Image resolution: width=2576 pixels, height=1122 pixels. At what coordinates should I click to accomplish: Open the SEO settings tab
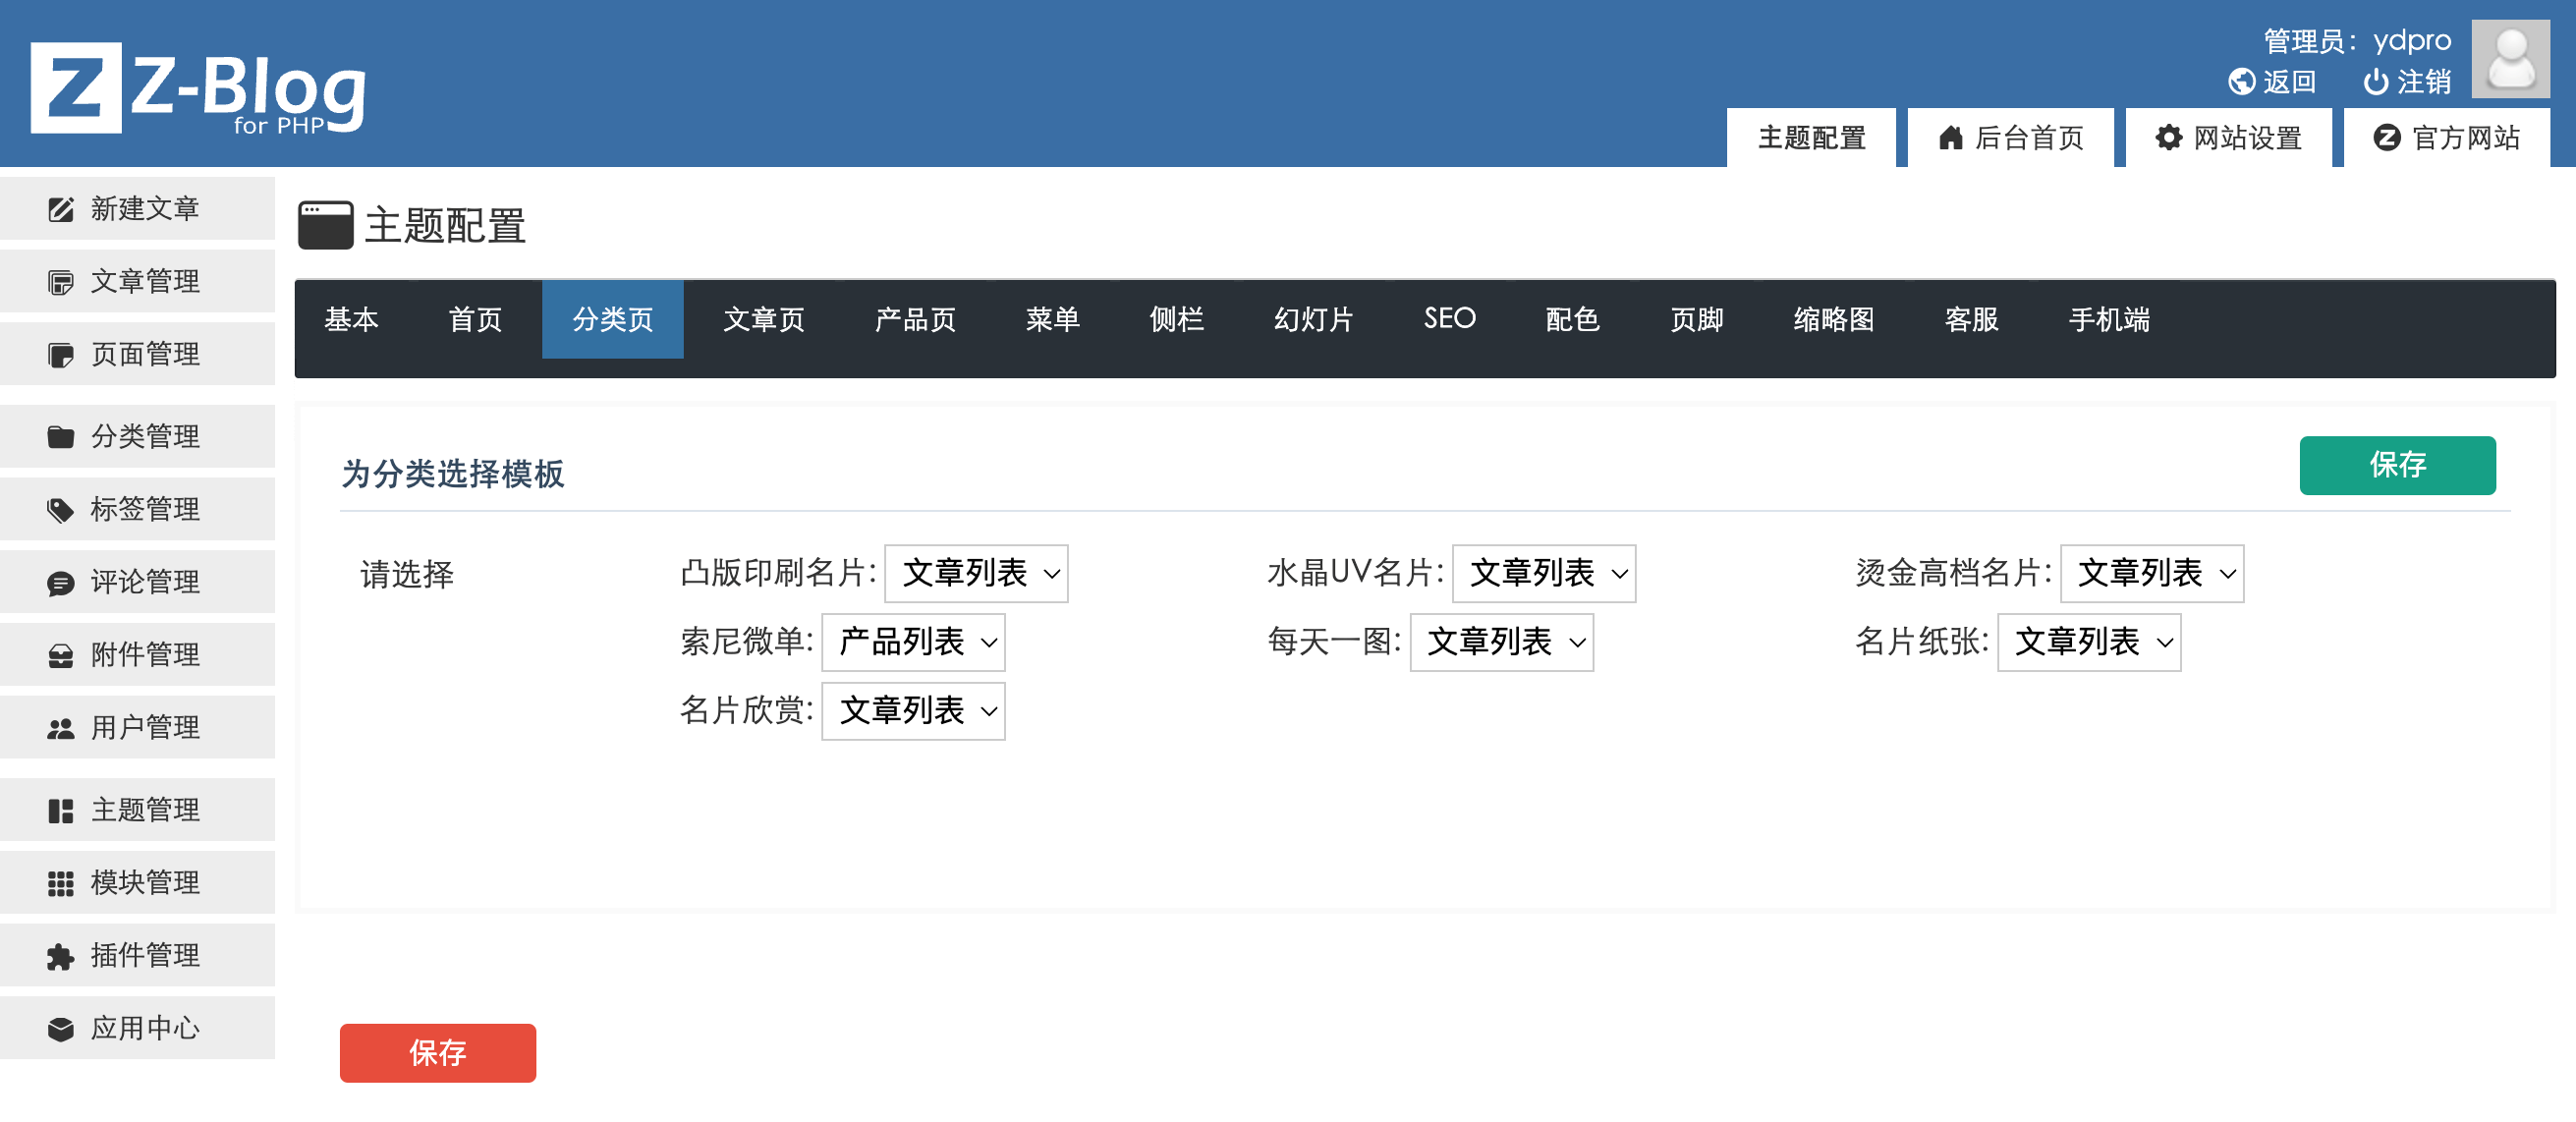[1449, 320]
